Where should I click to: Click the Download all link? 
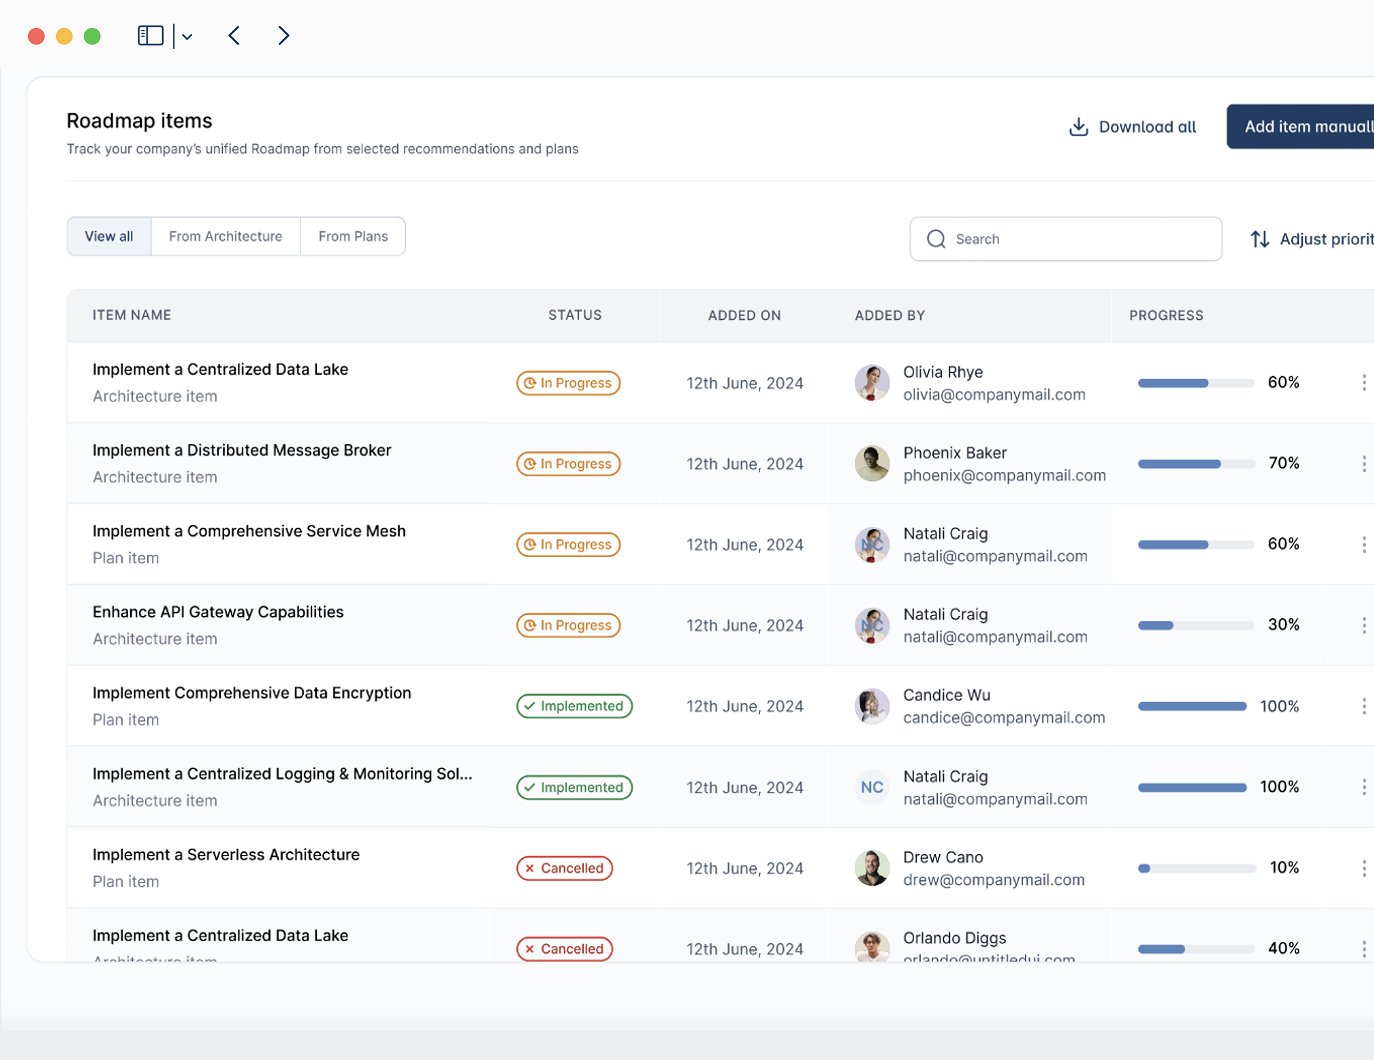pyautogui.click(x=1146, y=127)
